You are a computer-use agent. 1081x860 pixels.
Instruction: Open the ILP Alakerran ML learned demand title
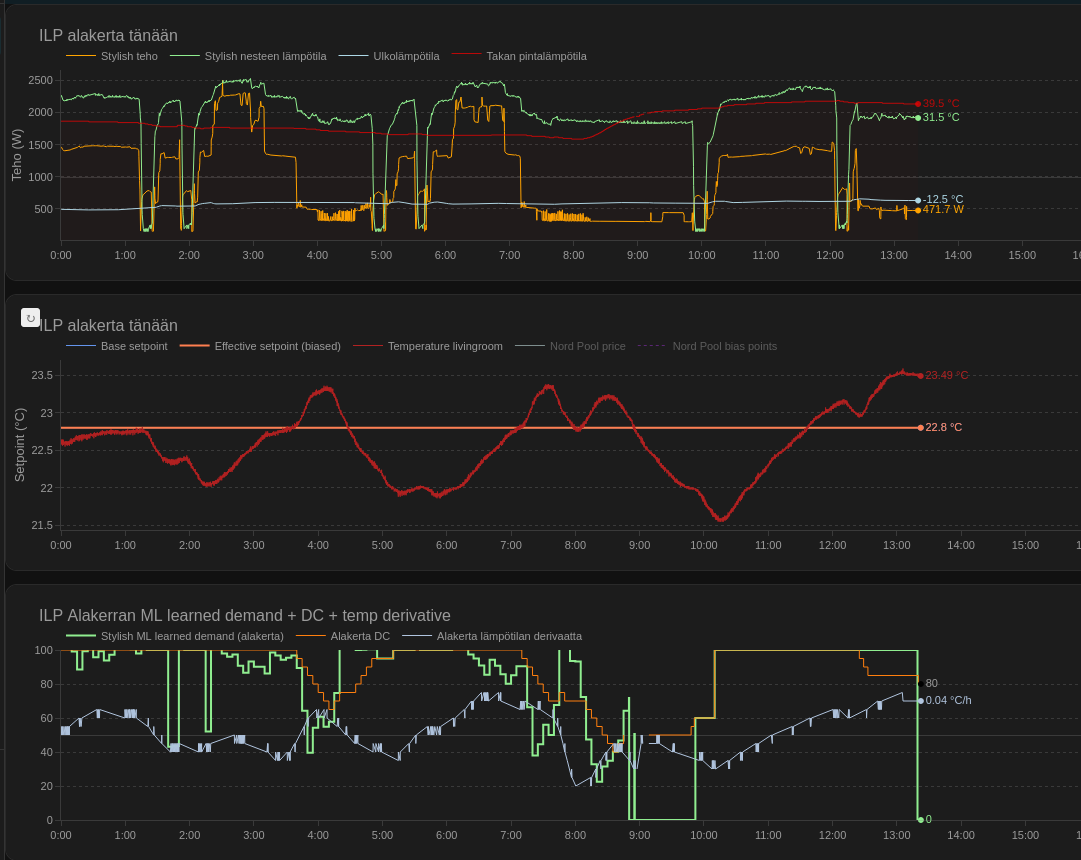(x=244, y=615)
